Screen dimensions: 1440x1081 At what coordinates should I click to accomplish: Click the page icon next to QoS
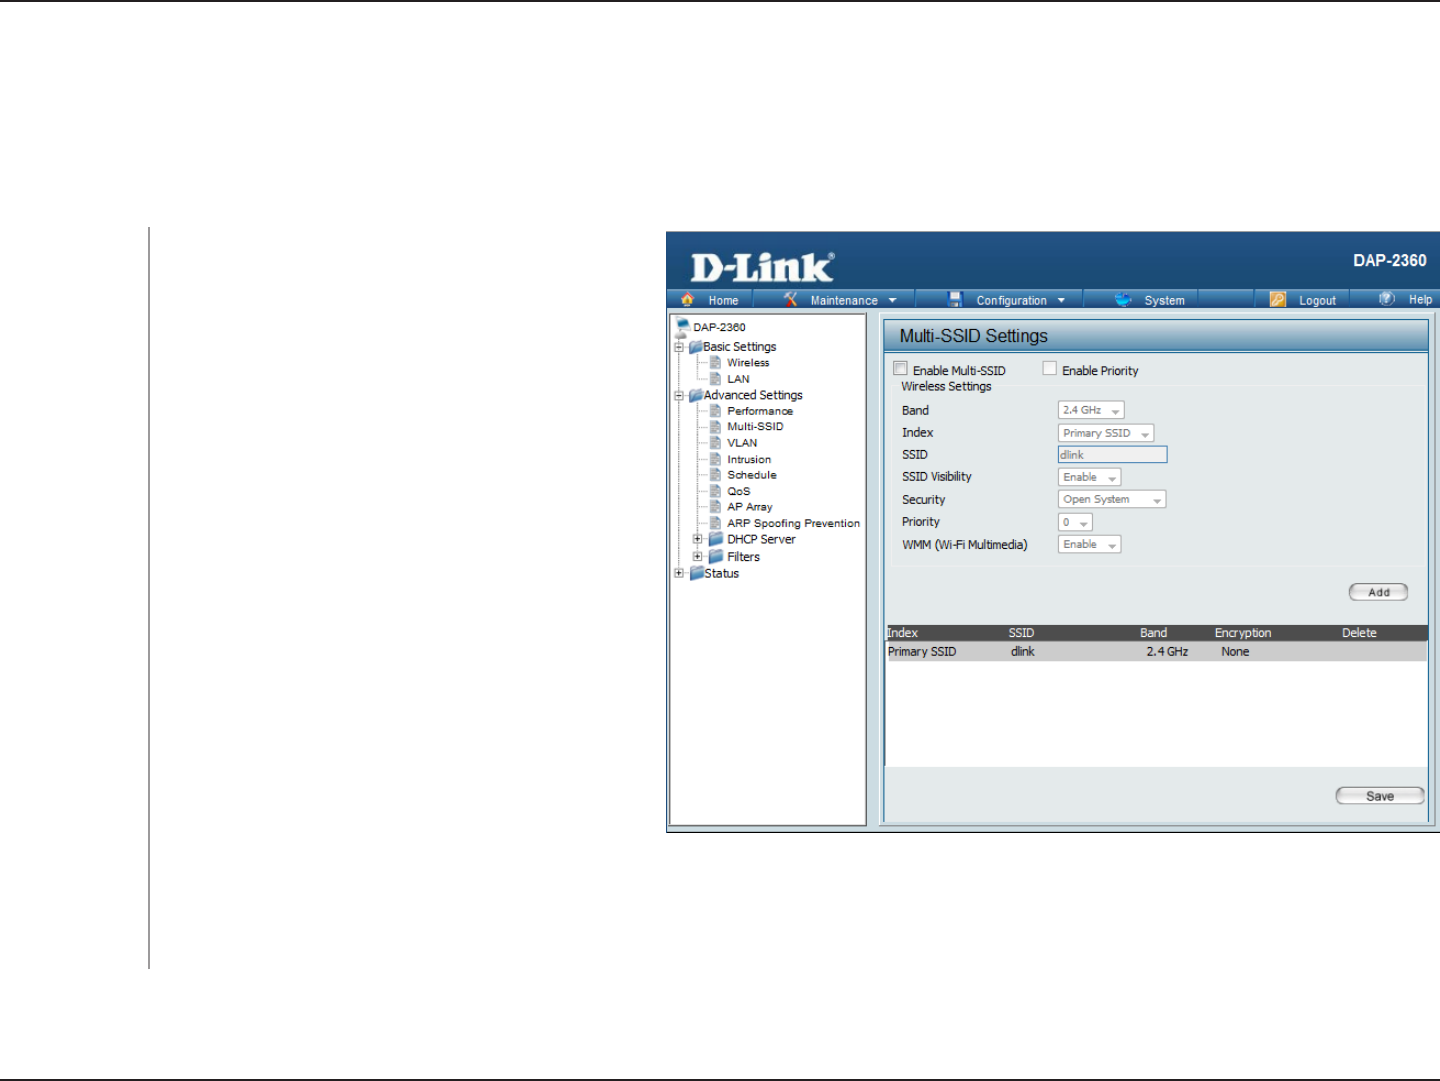pos(715,491)
